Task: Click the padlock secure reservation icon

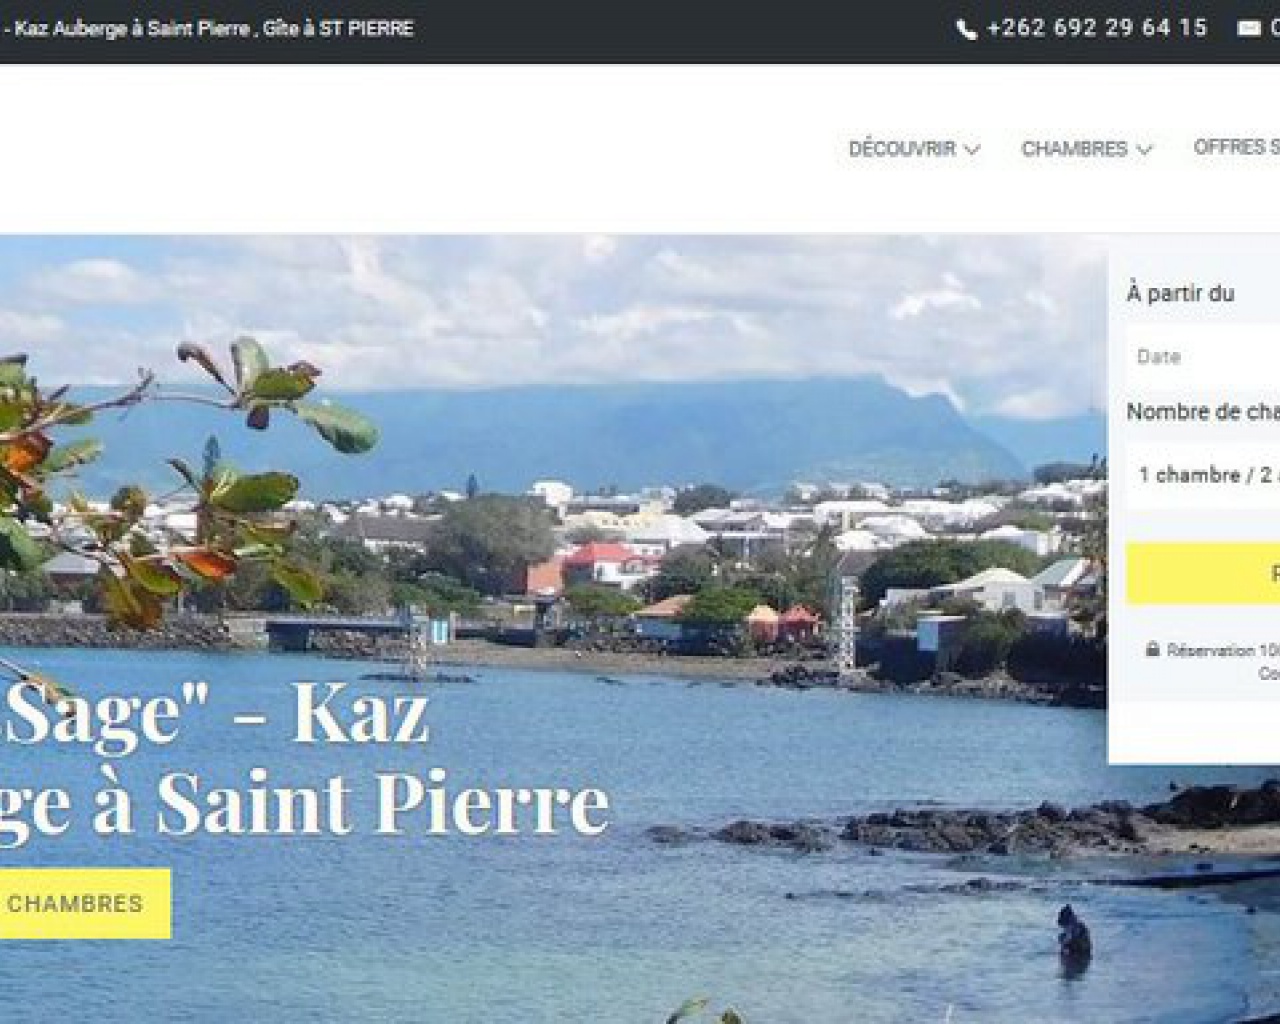Action: click(x=1152, y=649)
